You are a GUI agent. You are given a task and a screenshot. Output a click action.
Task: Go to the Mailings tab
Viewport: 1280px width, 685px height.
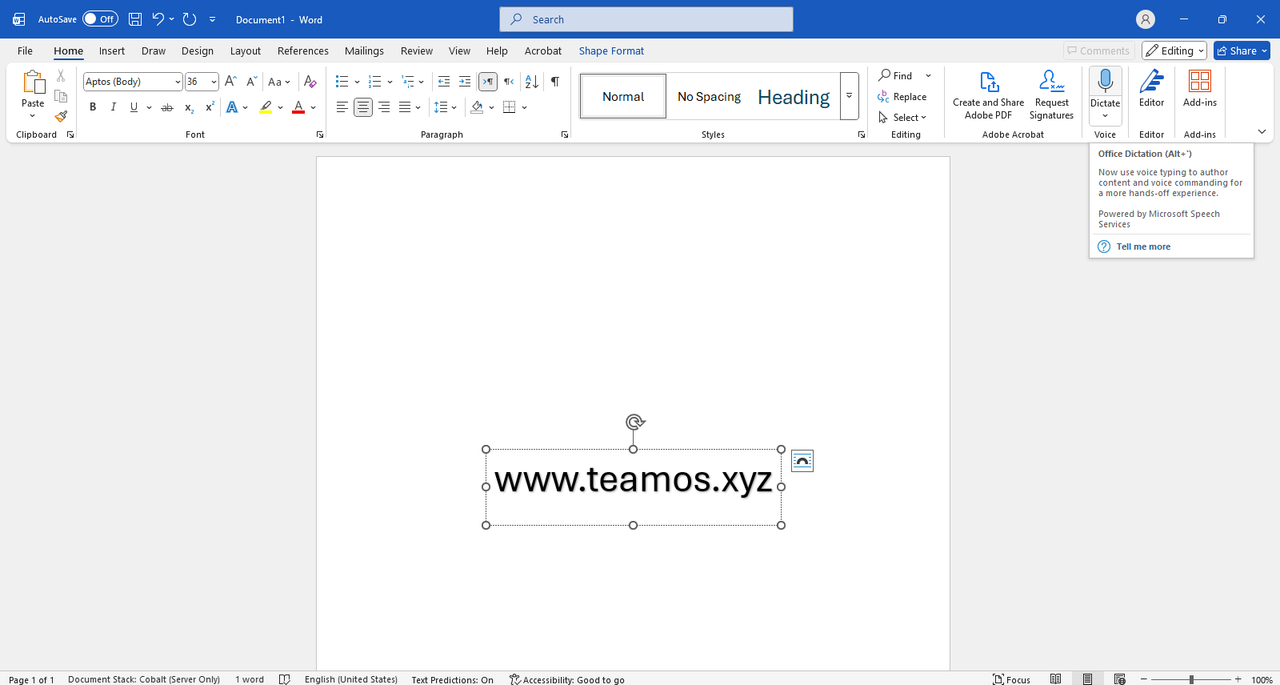364,51
